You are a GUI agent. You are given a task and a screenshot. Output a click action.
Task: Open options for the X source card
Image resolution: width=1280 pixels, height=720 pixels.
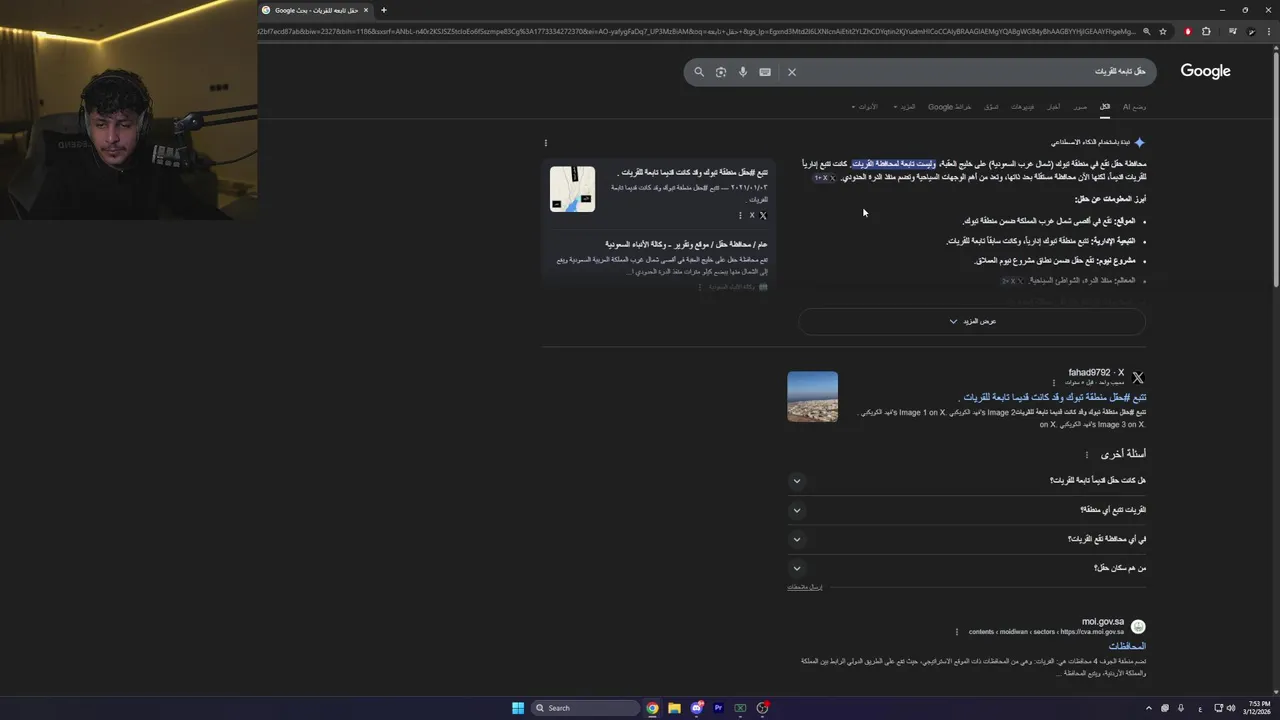tap(740, 215)
